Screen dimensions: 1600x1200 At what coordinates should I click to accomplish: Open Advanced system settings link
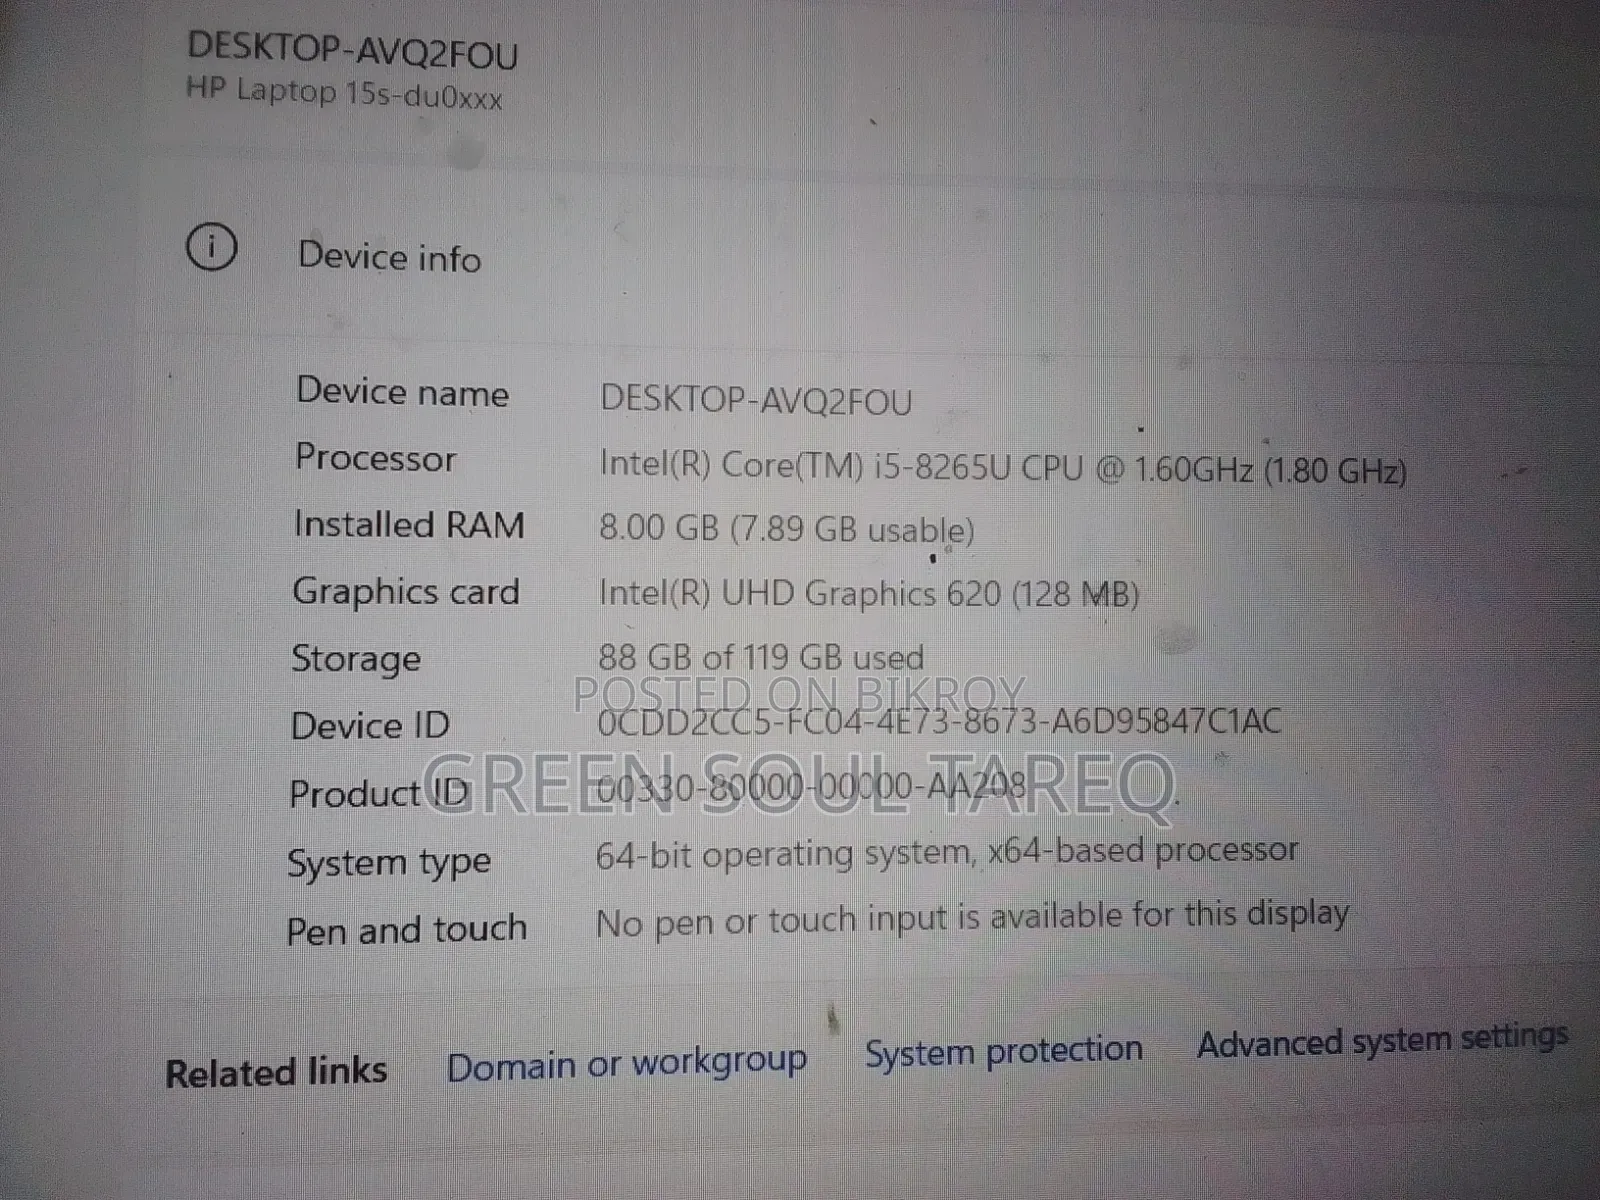point(1383,1040)
